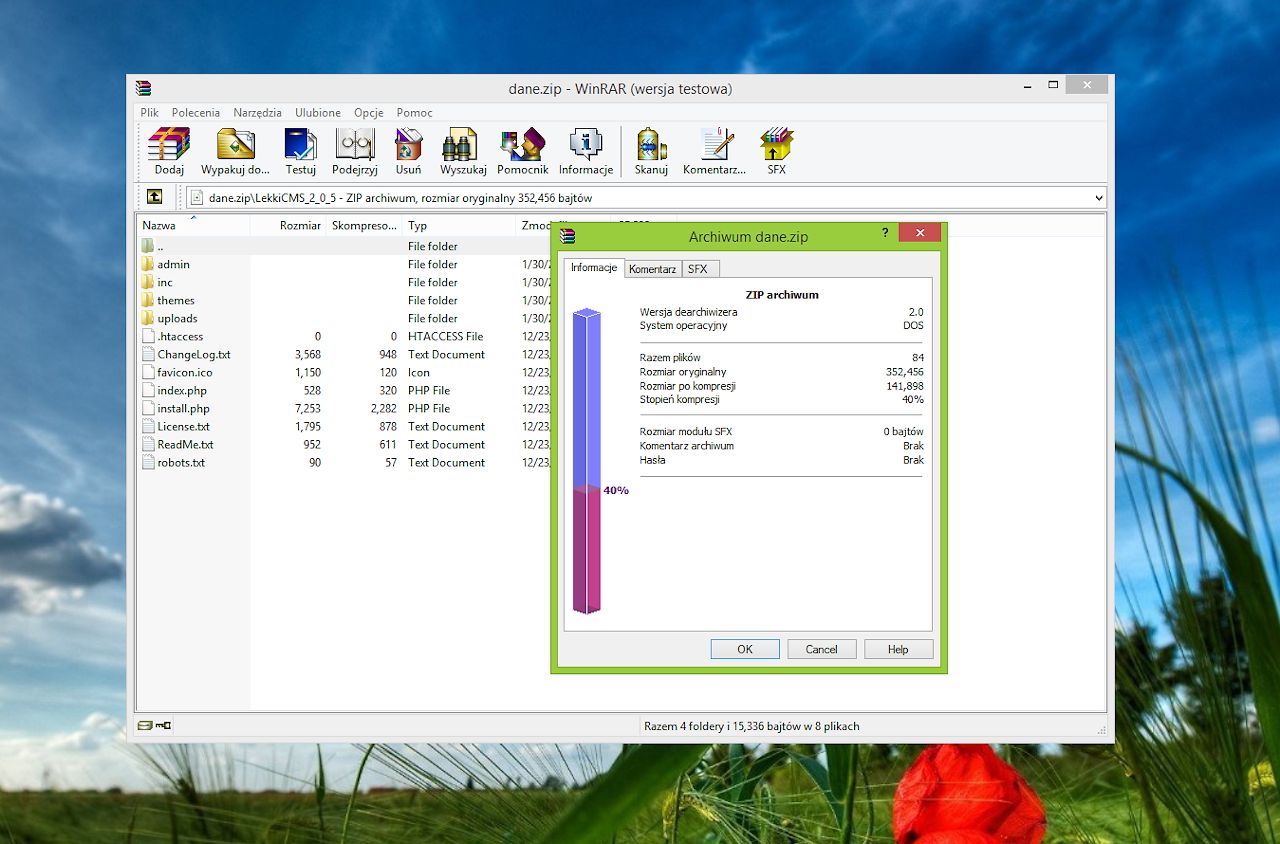
Task: Open the Polecenia menu
Action: [195, 113]
